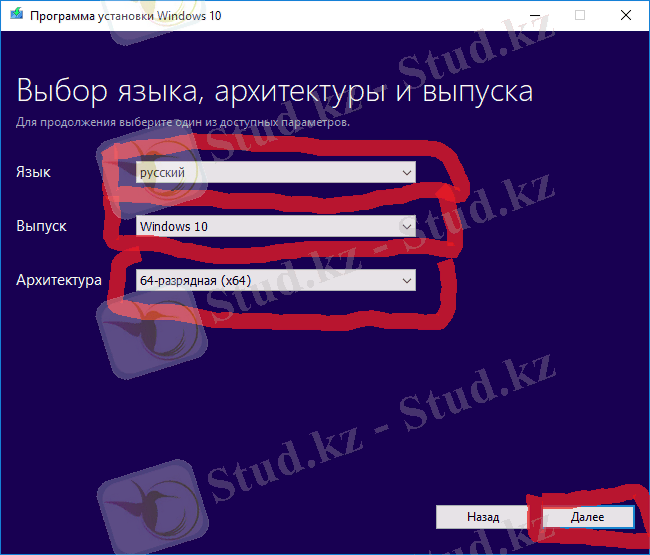Click the Выпуск label
The width and height of the screenshot is (650, 555).
tap(41, 226)
